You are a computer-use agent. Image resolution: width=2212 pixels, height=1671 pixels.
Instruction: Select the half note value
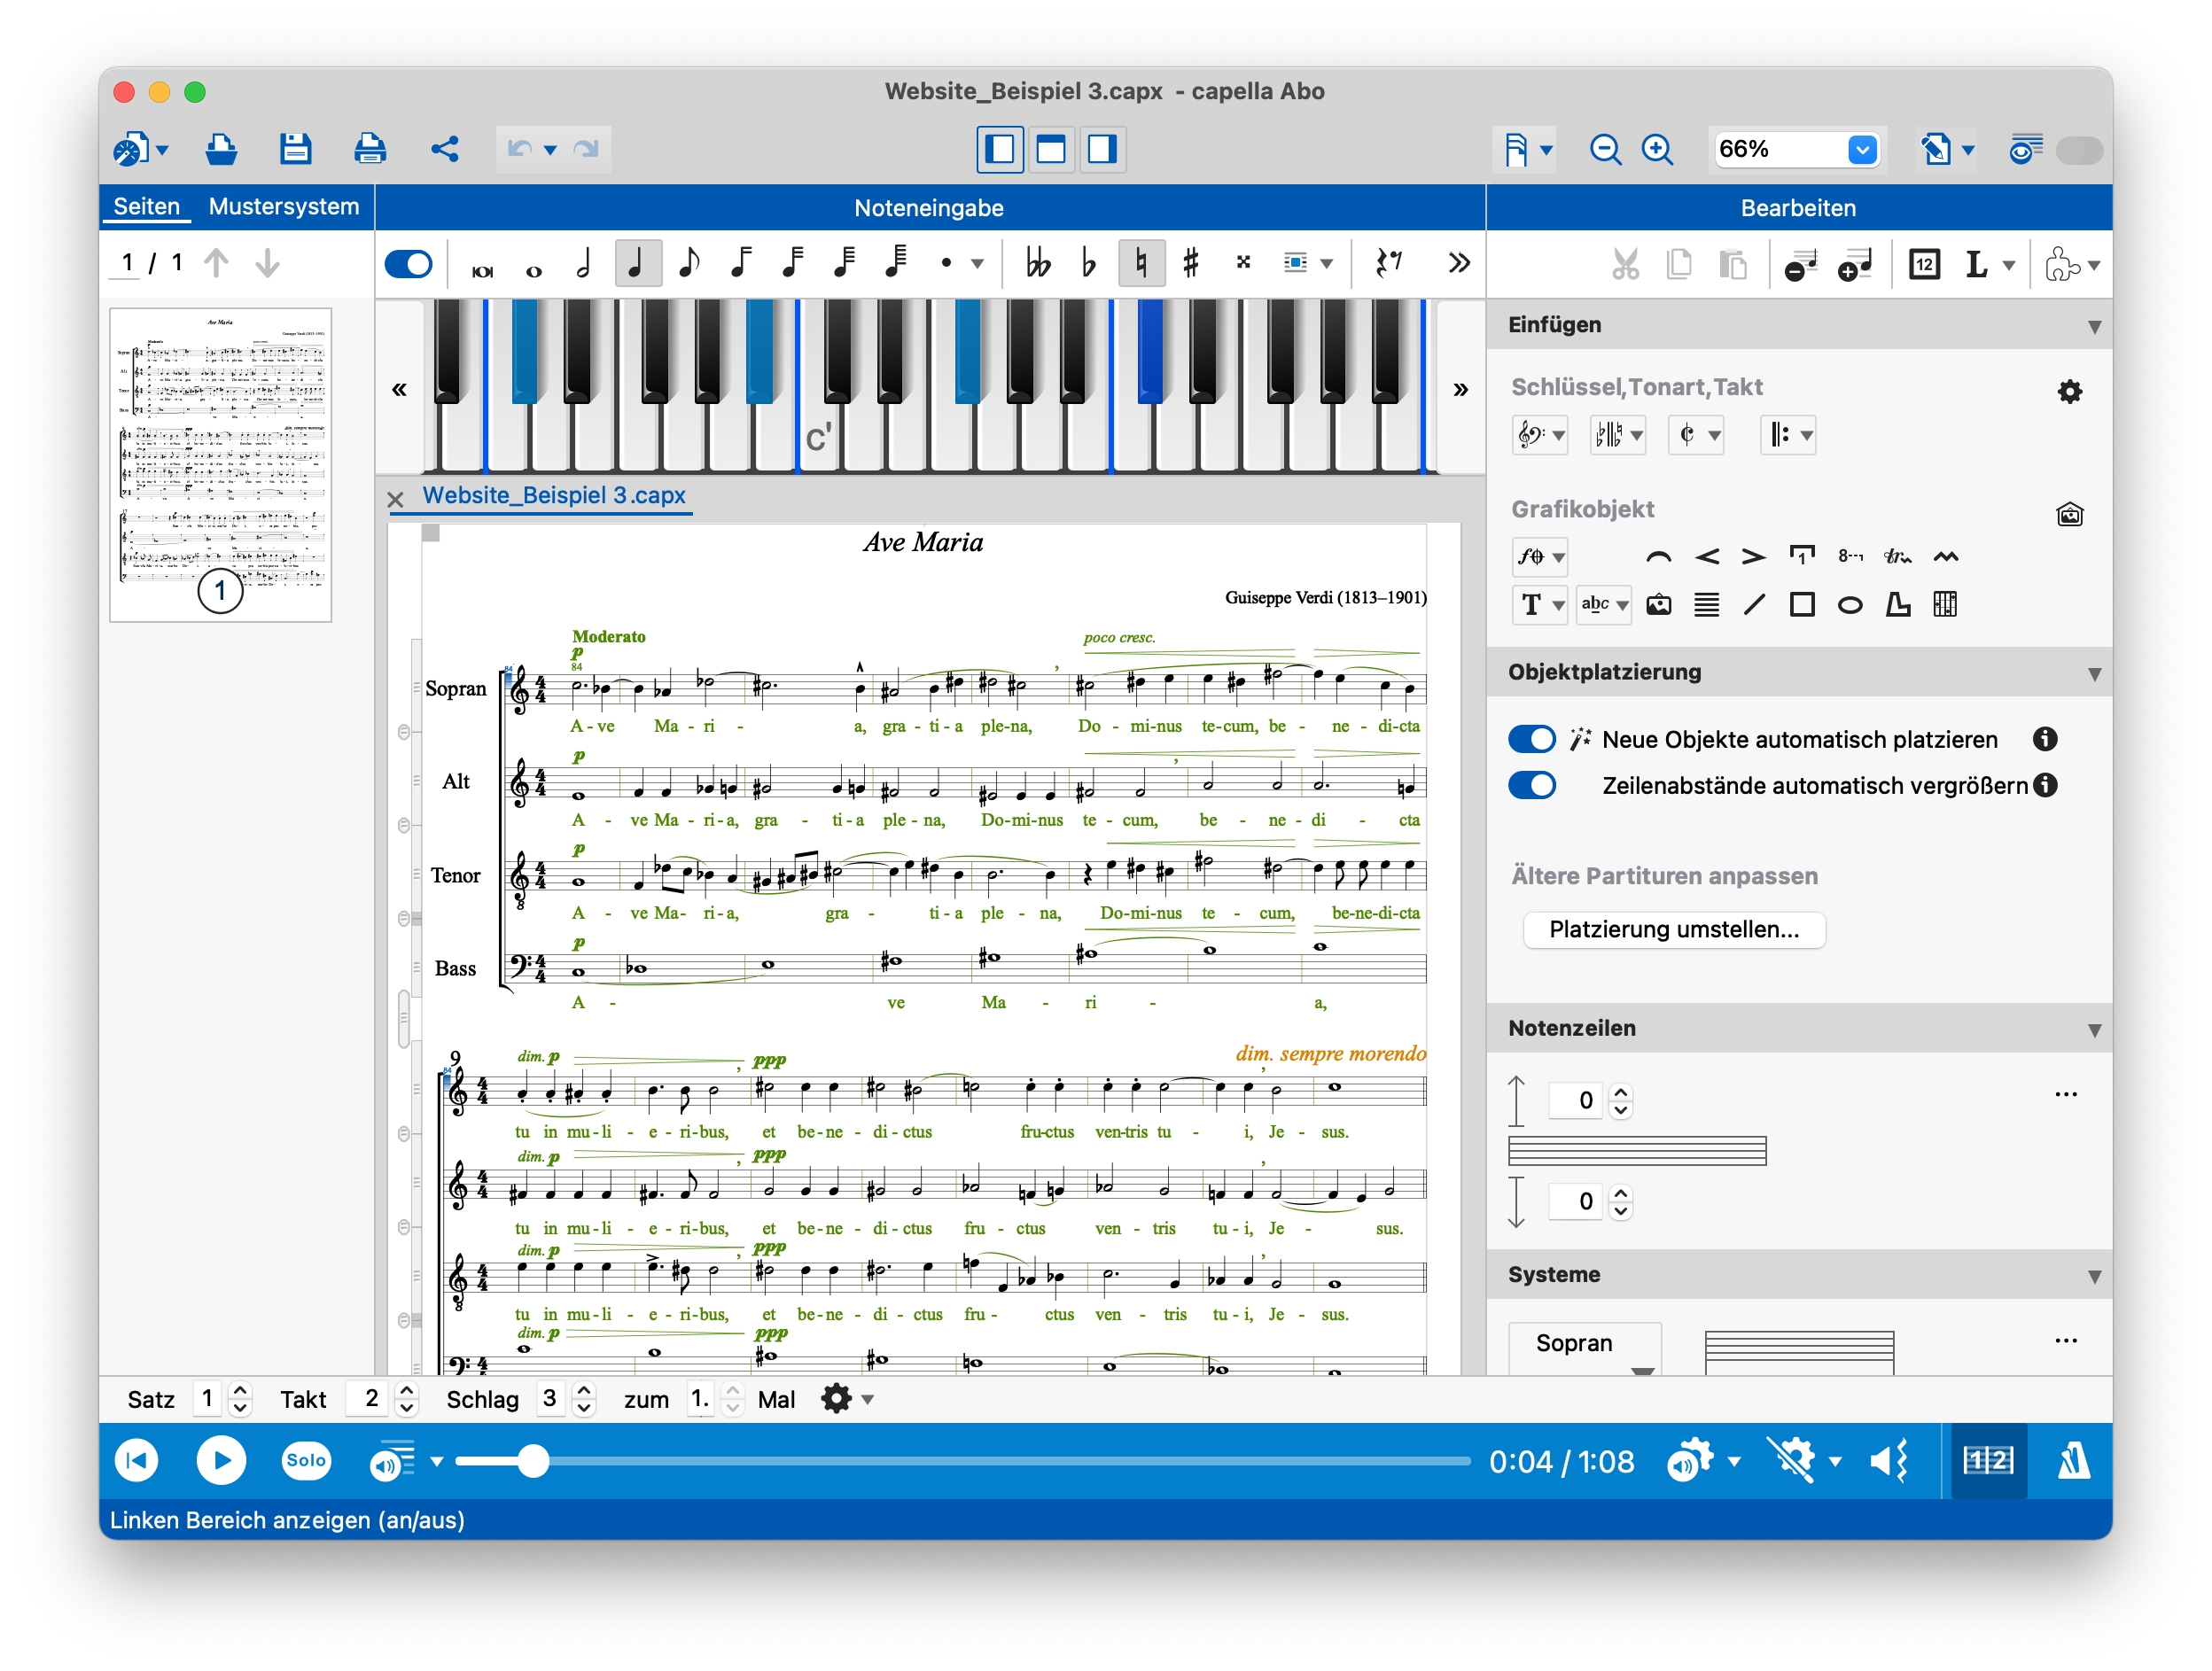pyautogui.click(x=584, y=264)
